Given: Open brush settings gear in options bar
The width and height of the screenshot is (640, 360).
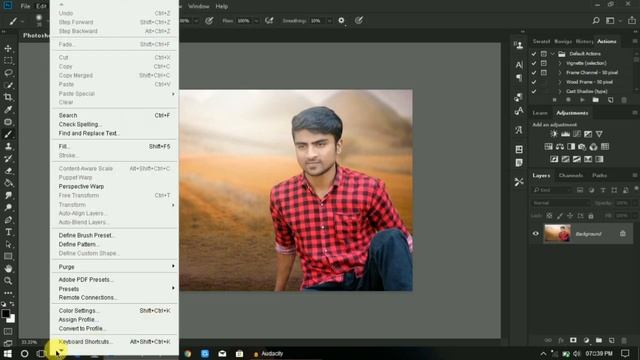Looking at the screenshot, I should pos(341,20).
